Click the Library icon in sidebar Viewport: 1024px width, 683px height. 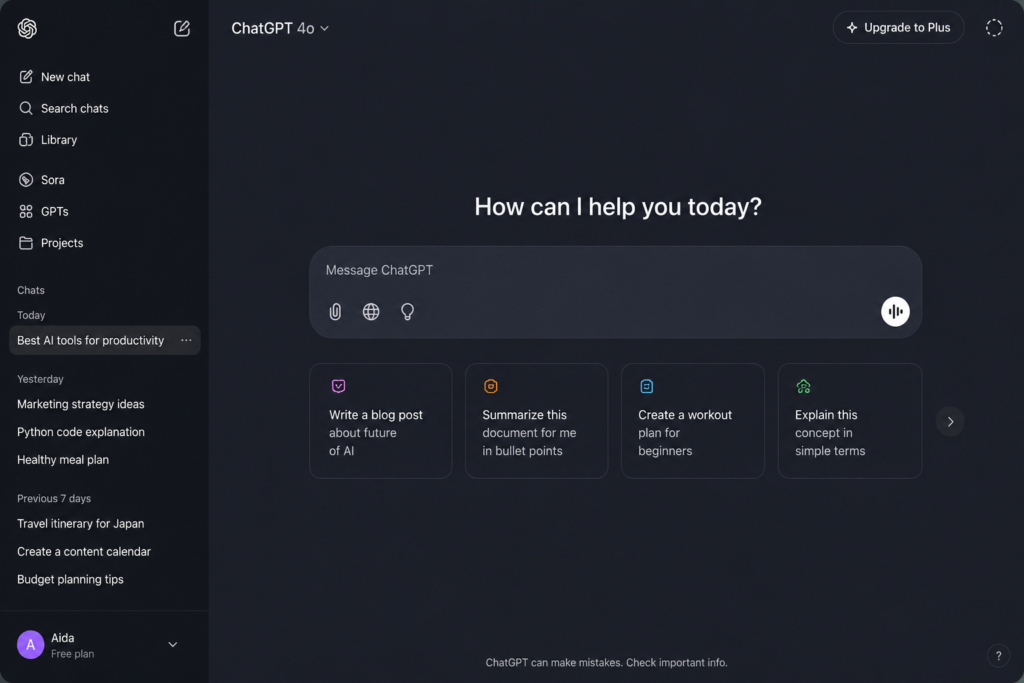[25, 139]
